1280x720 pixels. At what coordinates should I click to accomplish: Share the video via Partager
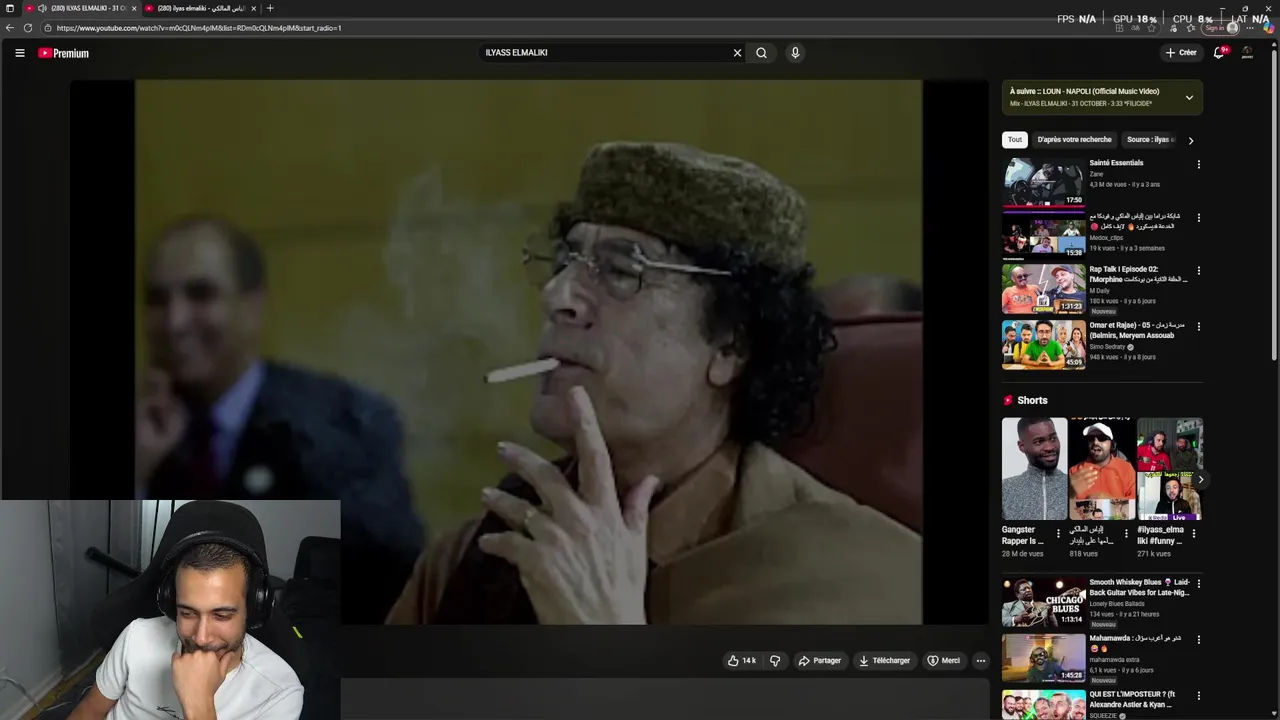(820, 661)
